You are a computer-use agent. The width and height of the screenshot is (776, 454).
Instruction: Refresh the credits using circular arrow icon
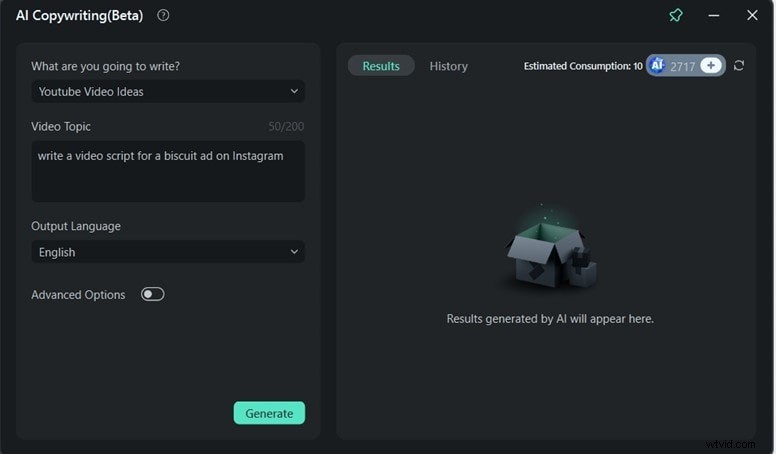click(739, 65)
